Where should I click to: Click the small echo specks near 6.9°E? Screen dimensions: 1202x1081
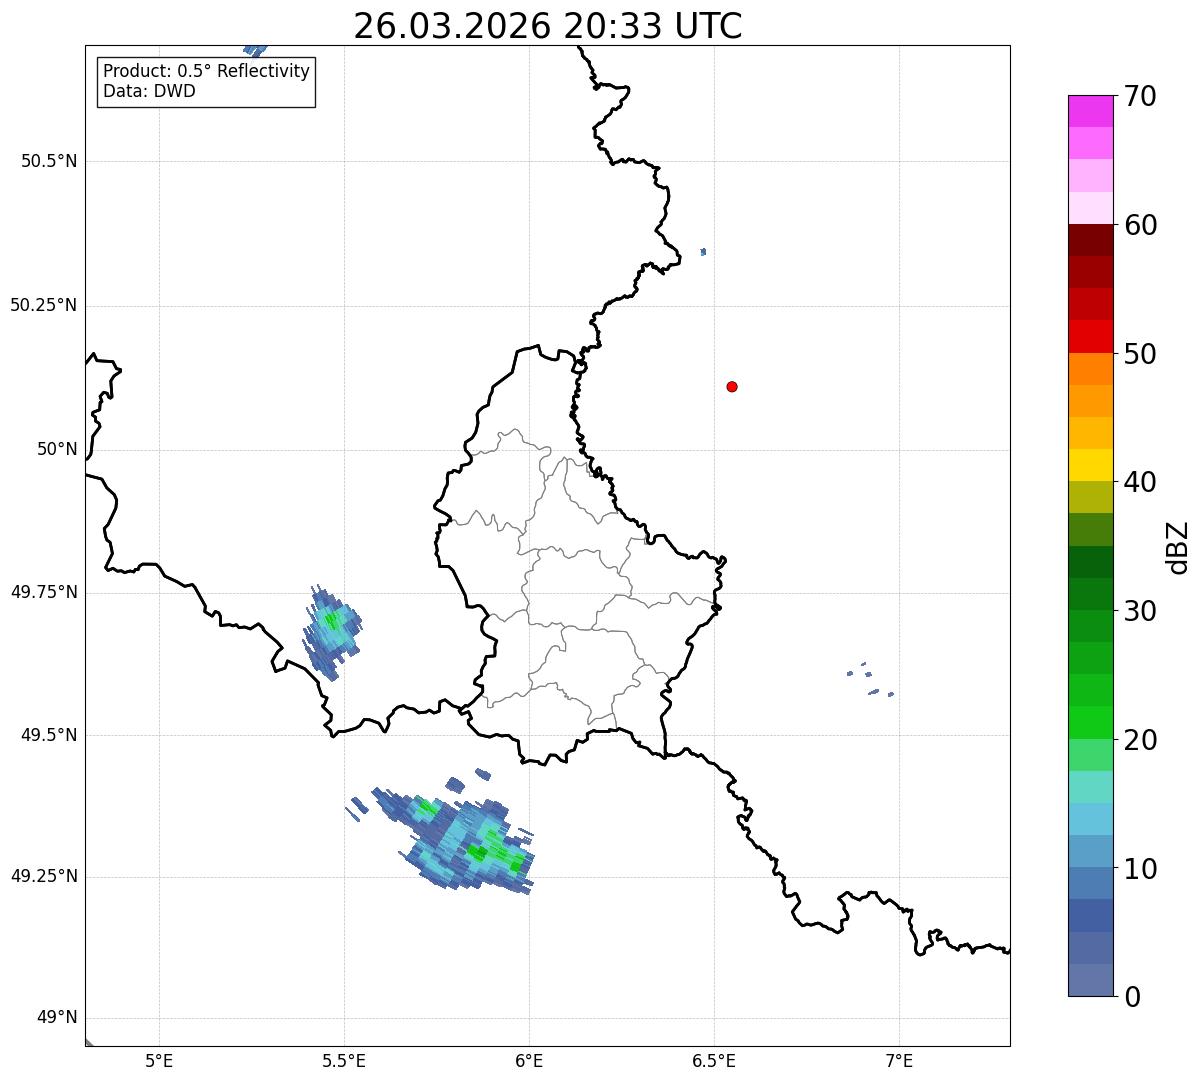870,679
